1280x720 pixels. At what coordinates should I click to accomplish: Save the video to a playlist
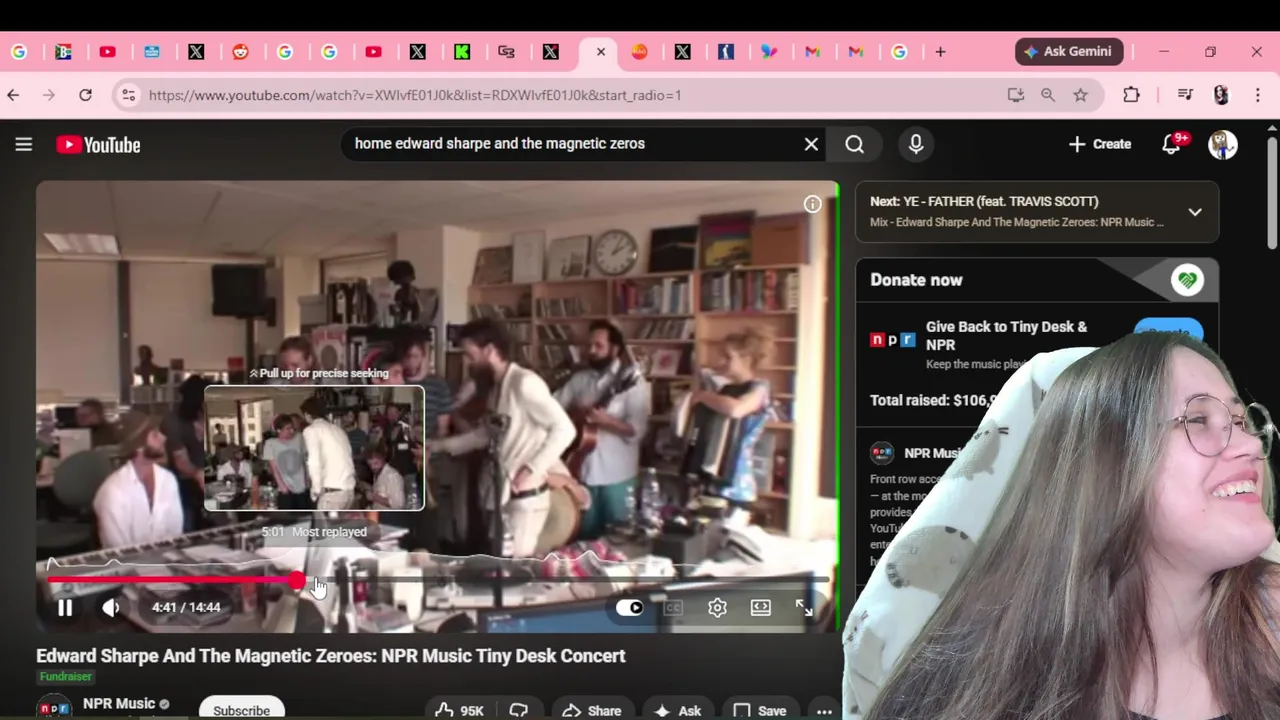click(760, 710)
